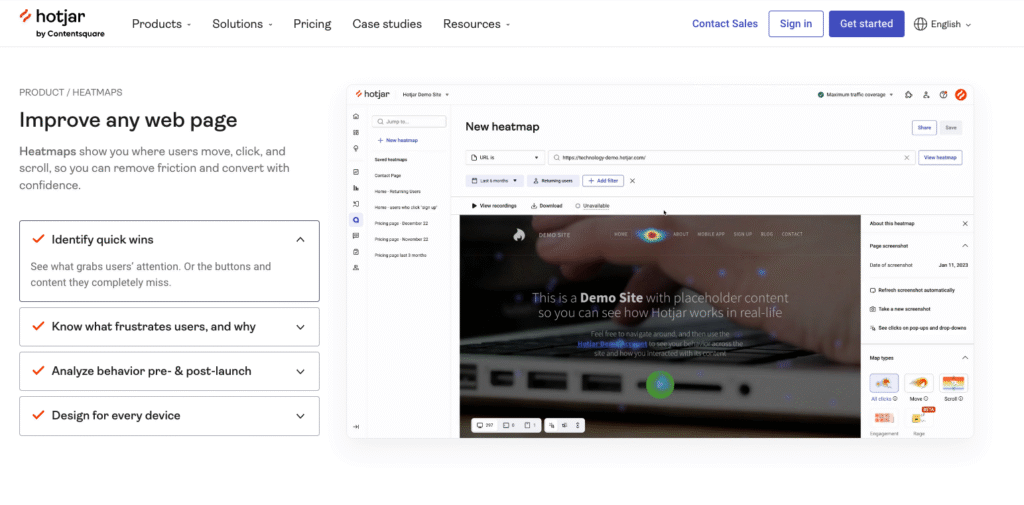1024x505 pixels.
Task: Select the Scroll map type
Action: [953, 383]
